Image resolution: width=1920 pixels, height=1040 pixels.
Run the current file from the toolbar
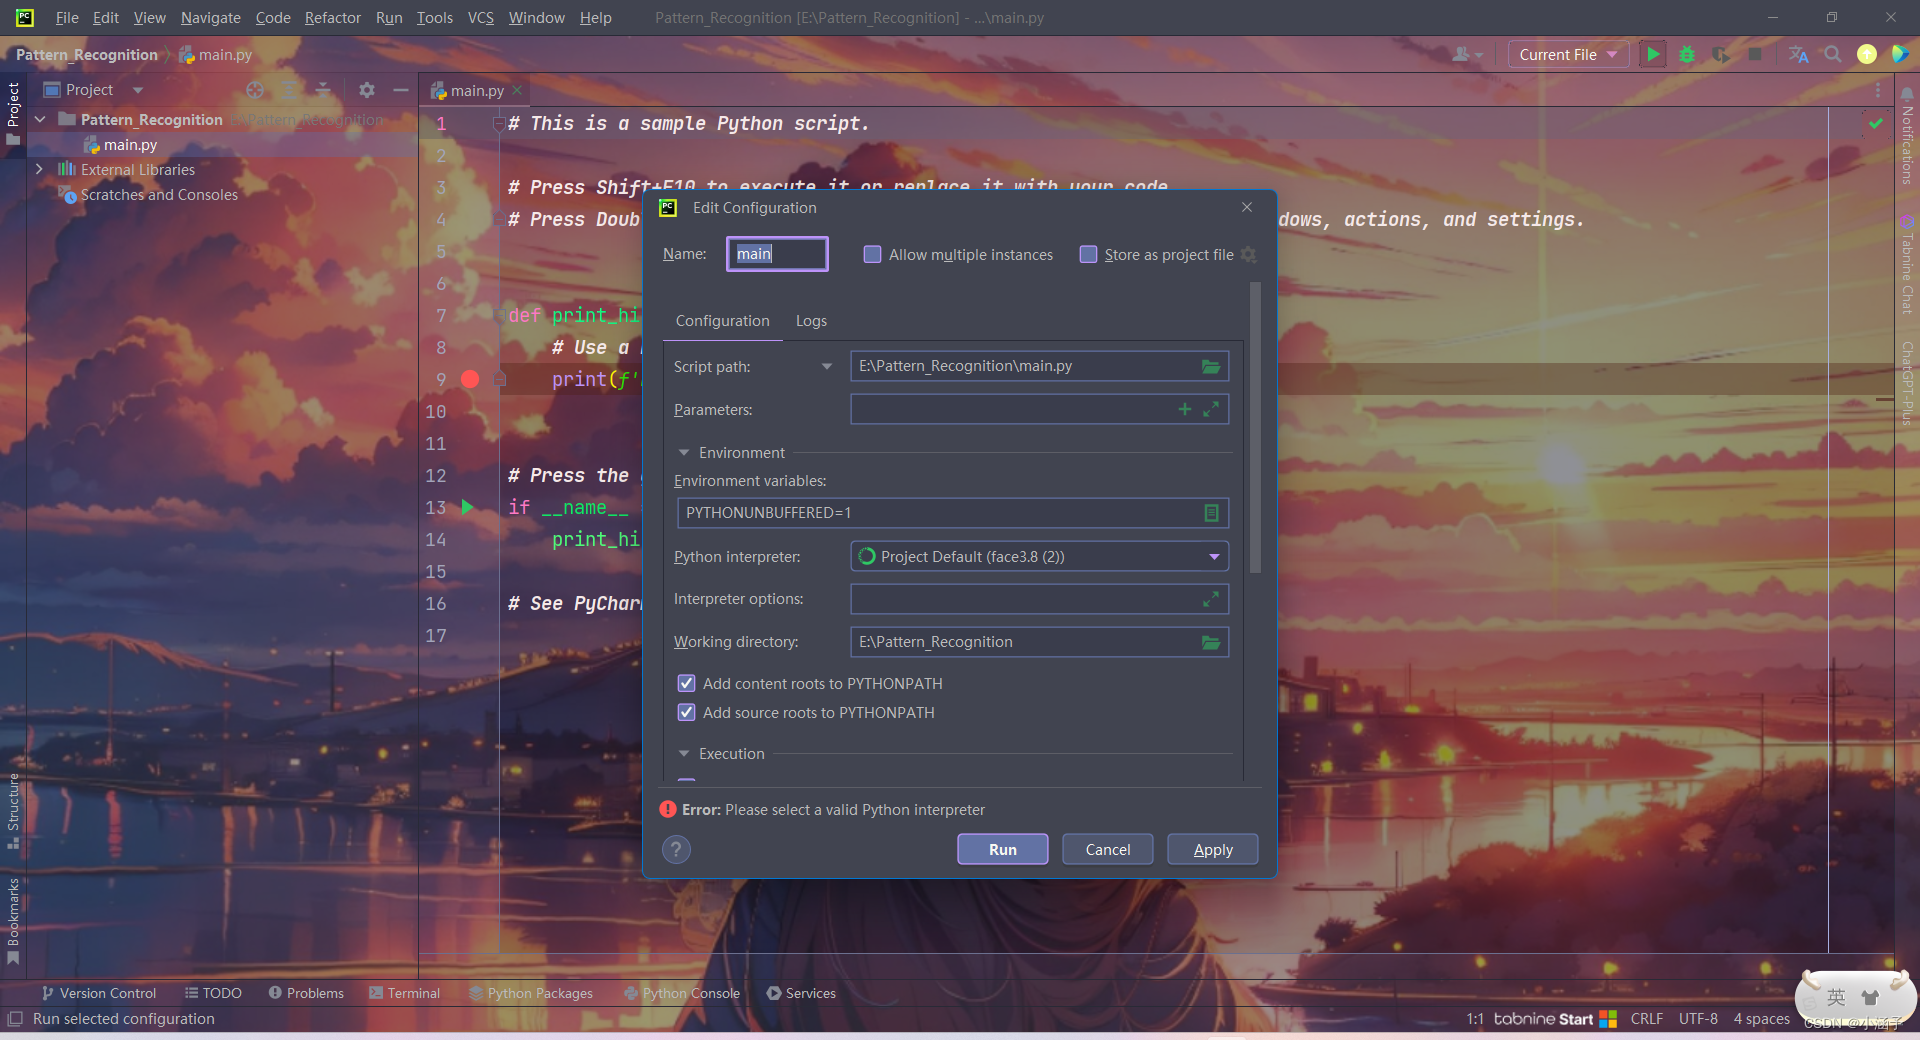pyautogui.click(x=1652, y=55)
